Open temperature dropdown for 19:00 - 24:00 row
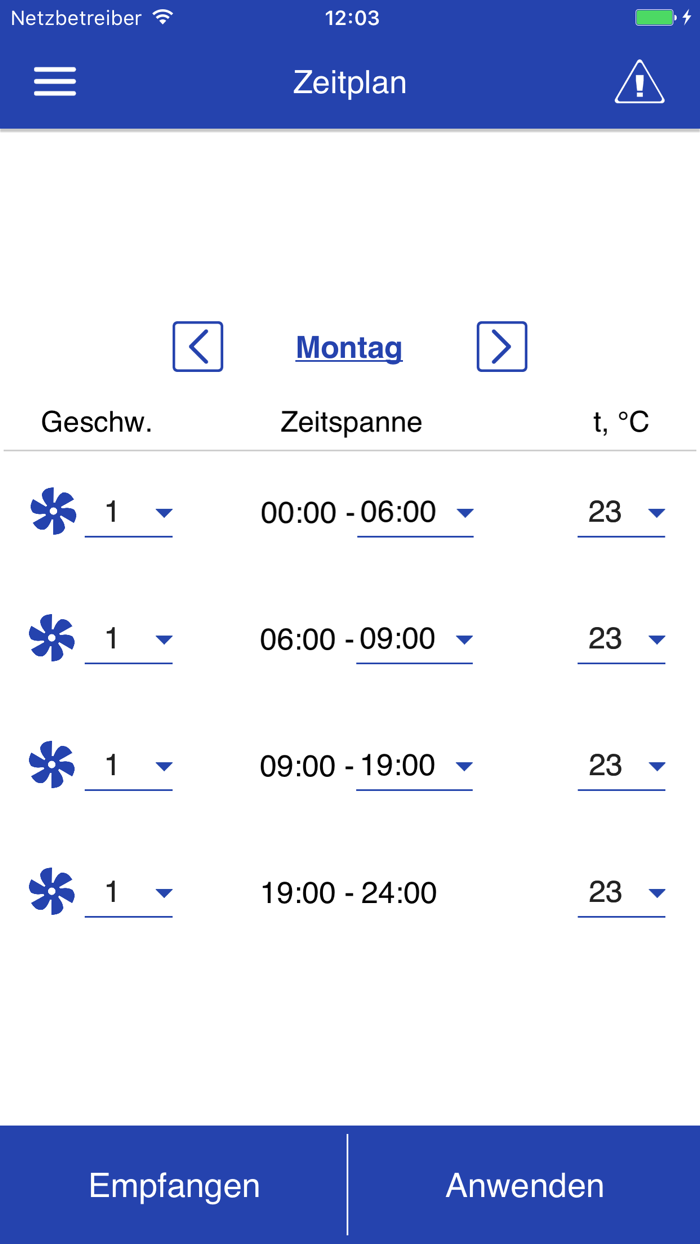This screenshot has width=700, height=1244. click(x=621, y=893)
